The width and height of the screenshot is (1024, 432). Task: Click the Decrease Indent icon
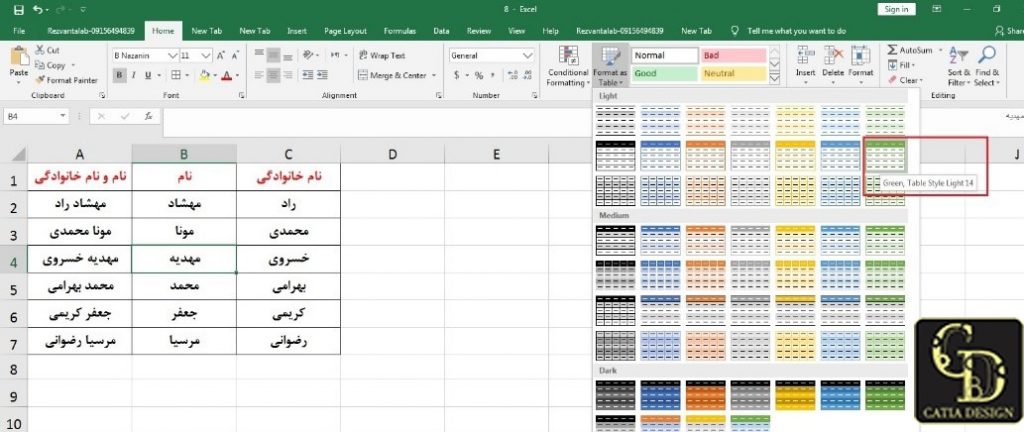(x=307, y=75)
